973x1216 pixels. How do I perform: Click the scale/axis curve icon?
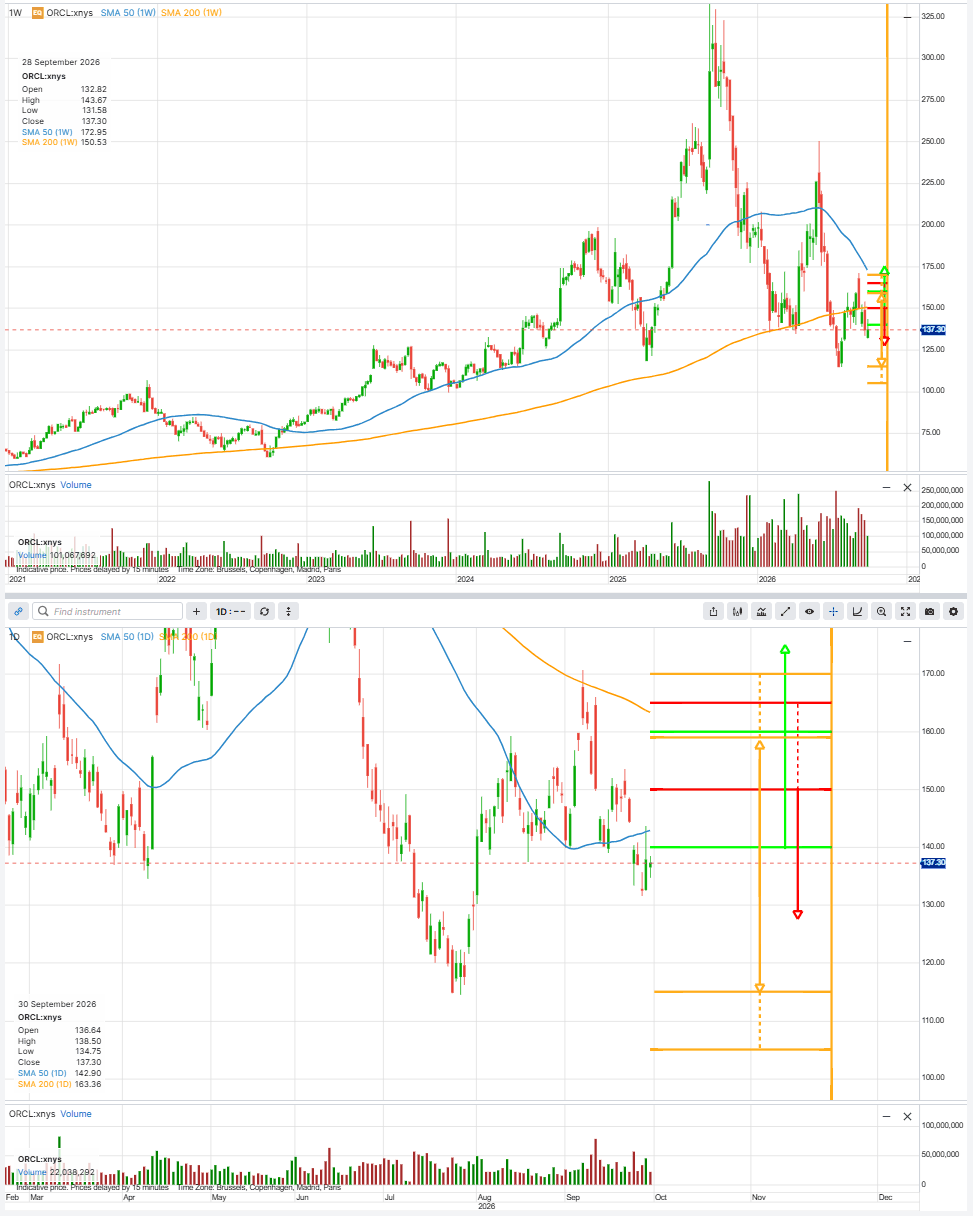857,611
